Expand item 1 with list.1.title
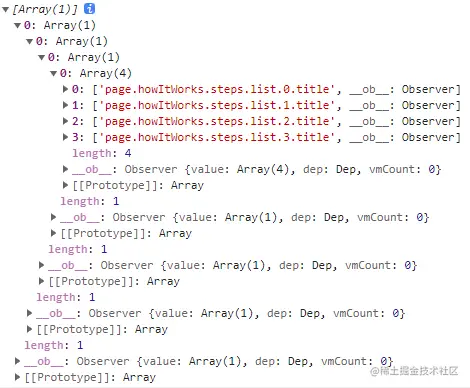The height and width of the screenshot is (388, 470). (66, 105)
